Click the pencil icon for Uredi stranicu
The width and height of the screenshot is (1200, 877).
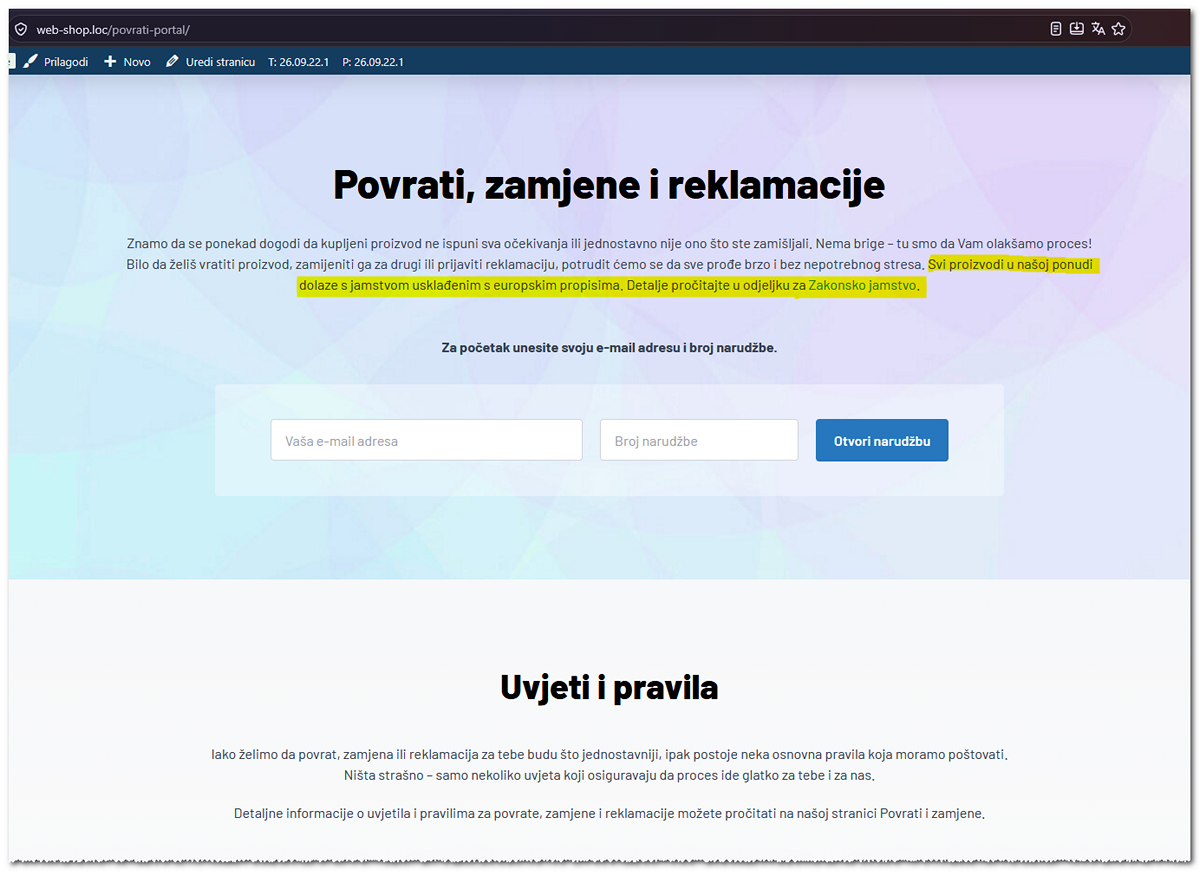173,62
